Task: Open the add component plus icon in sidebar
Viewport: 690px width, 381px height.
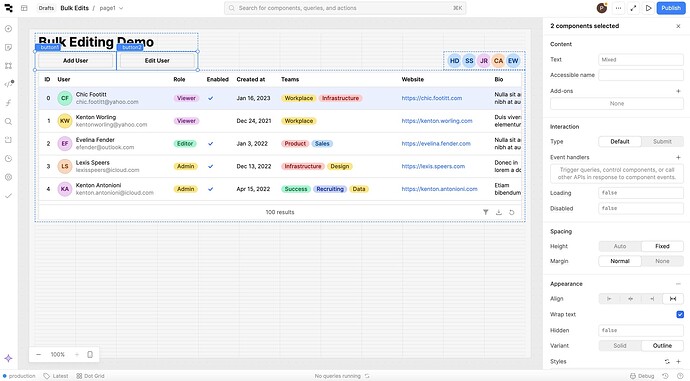Action: [8, 29]
